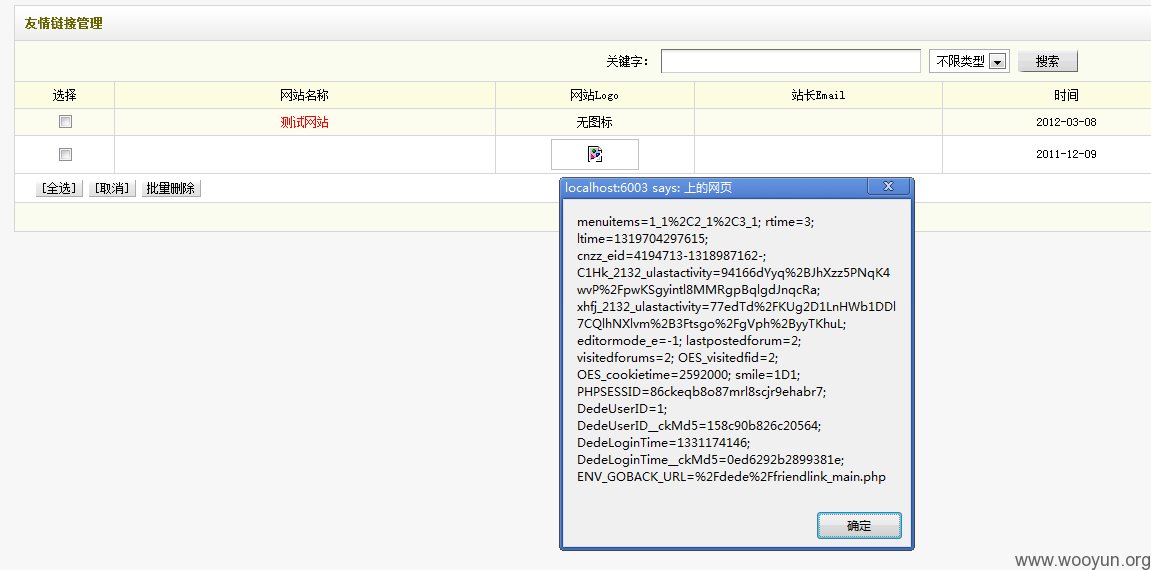The width and height of the screenshot is (1151, 570).
Task: Close the localhost:6003 alert dialog
Action: tap(888, 186)
